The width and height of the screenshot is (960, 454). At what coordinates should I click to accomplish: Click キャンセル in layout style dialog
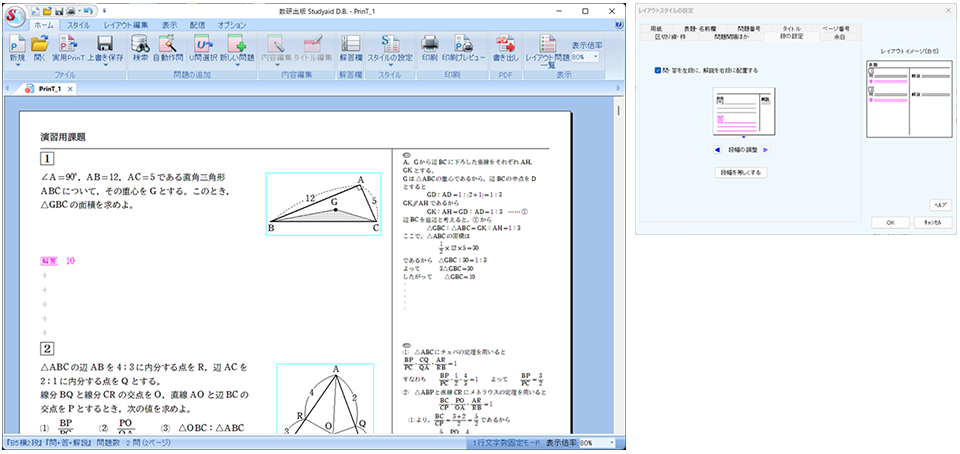pos(933,223)
